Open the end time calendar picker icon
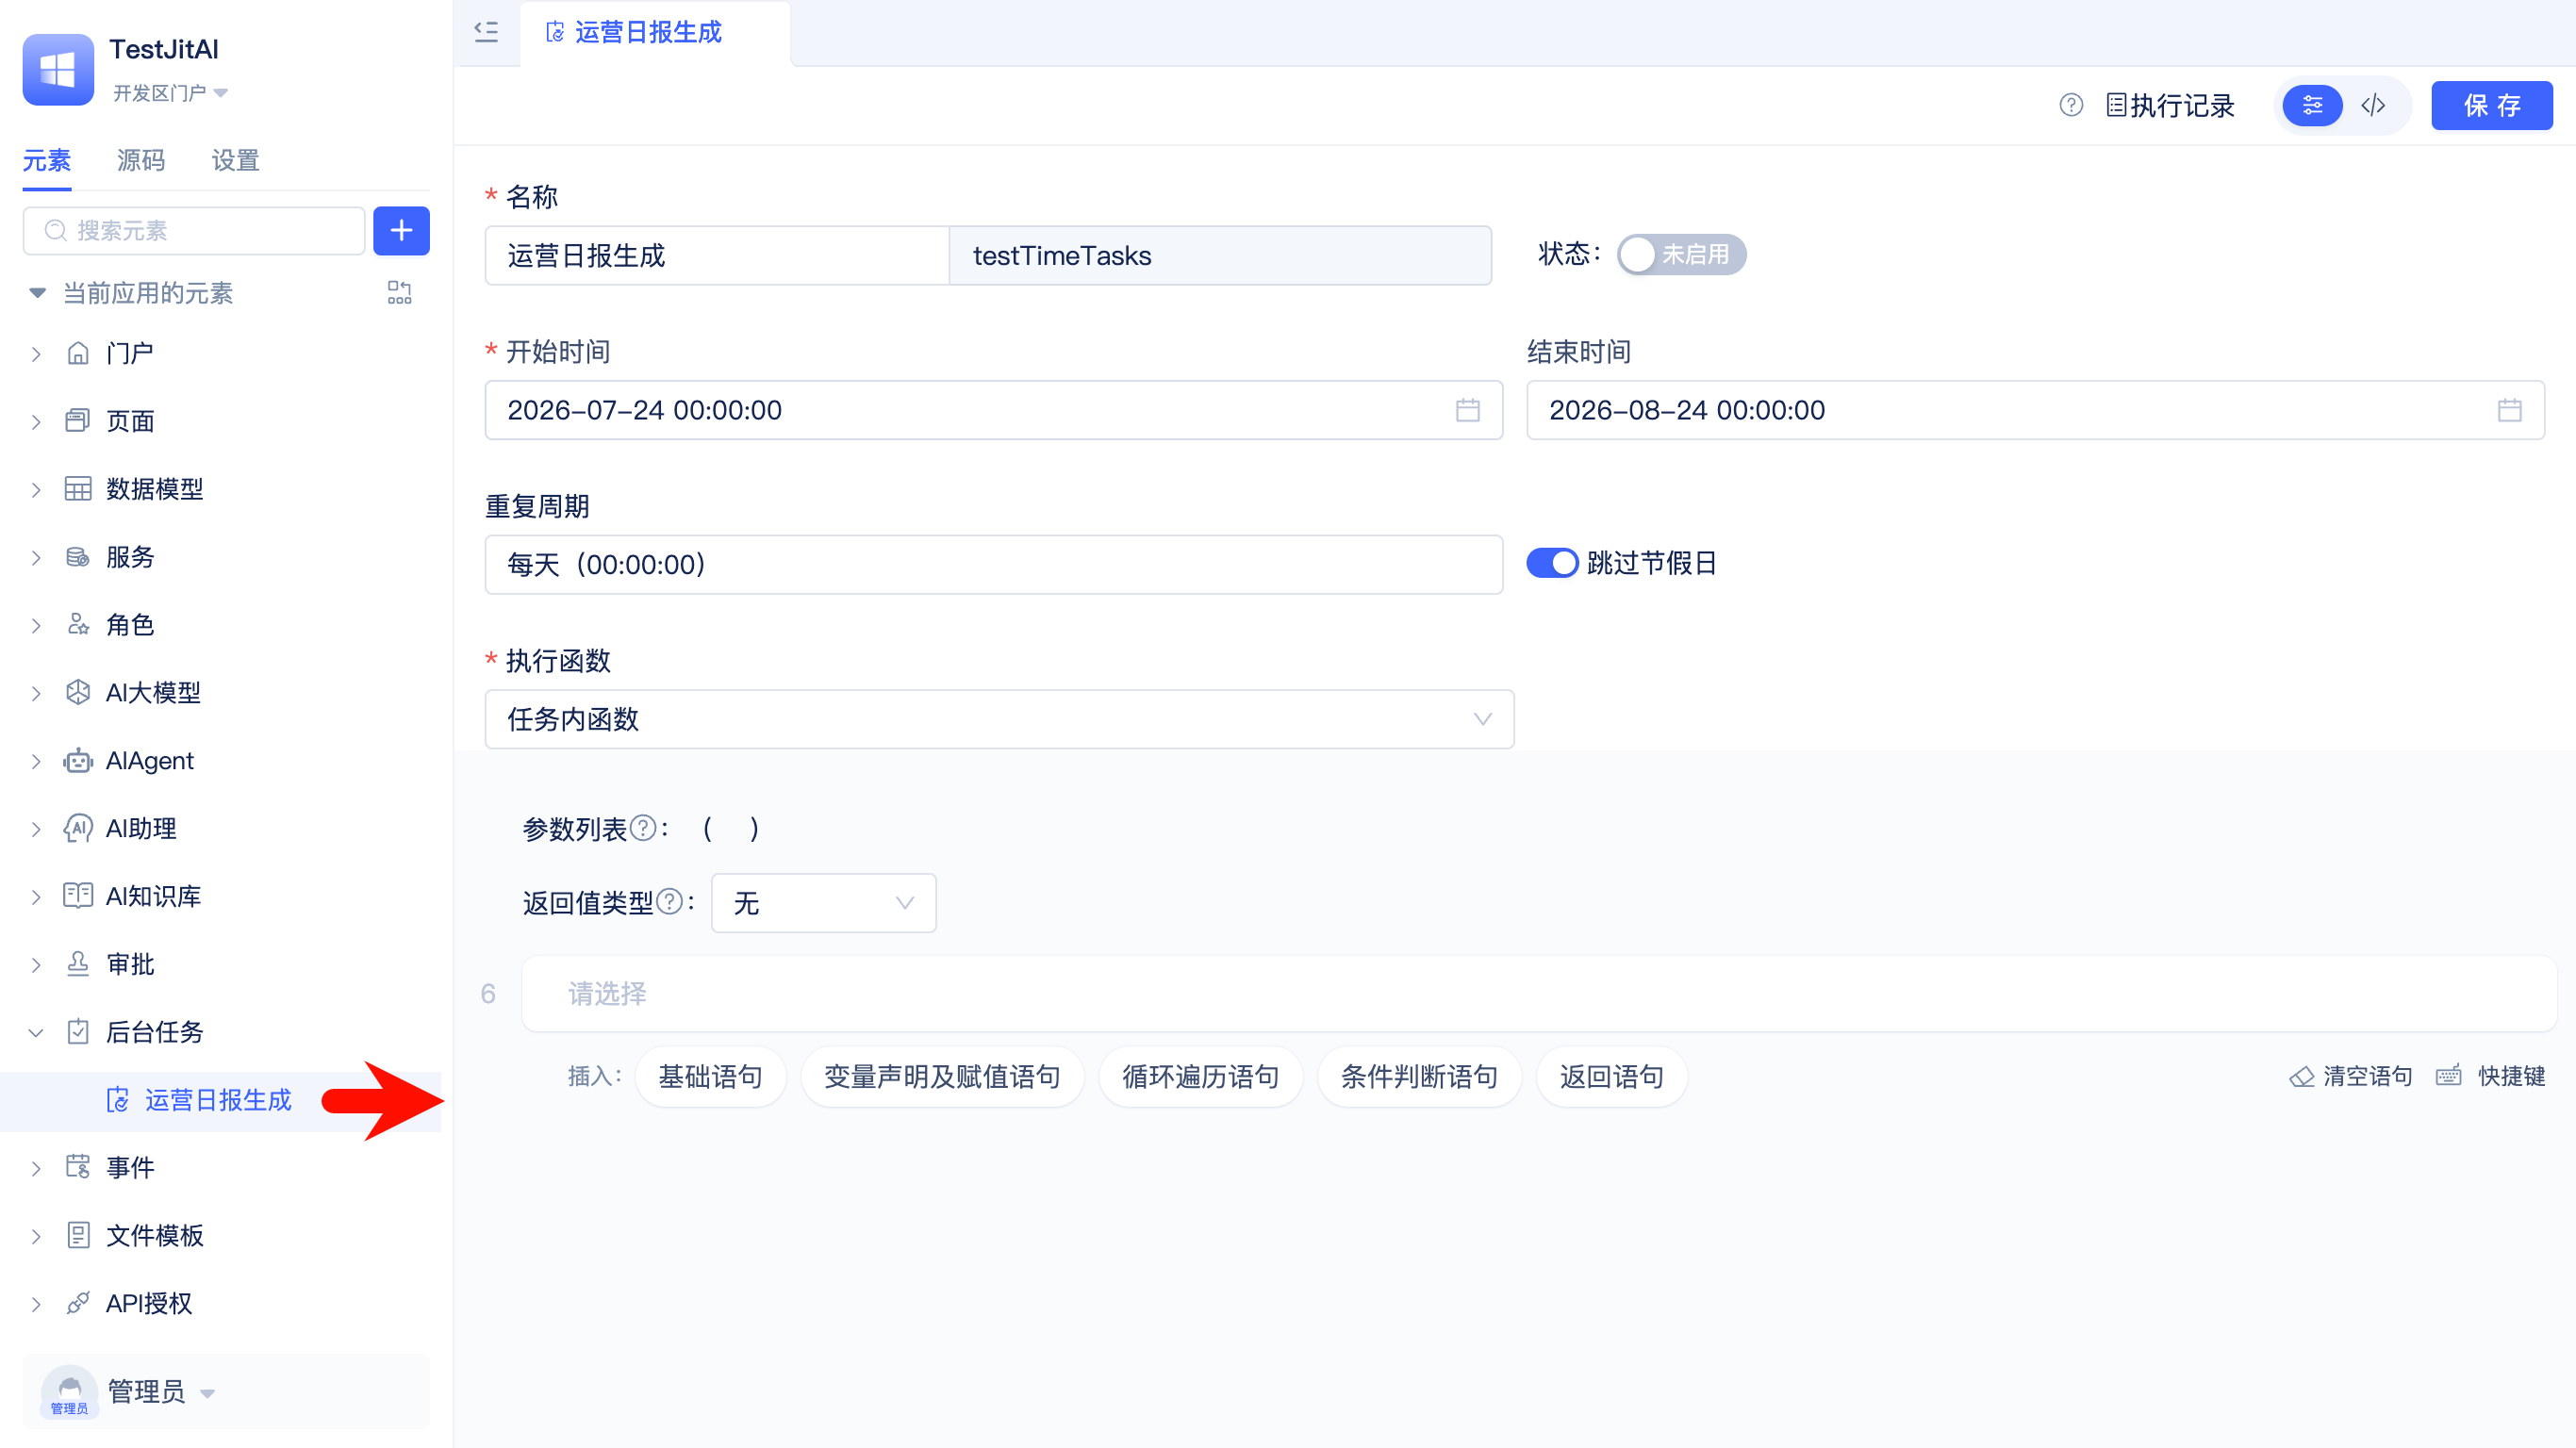This screenshot has width=2576, height=1448. (x=2509, y=410)
